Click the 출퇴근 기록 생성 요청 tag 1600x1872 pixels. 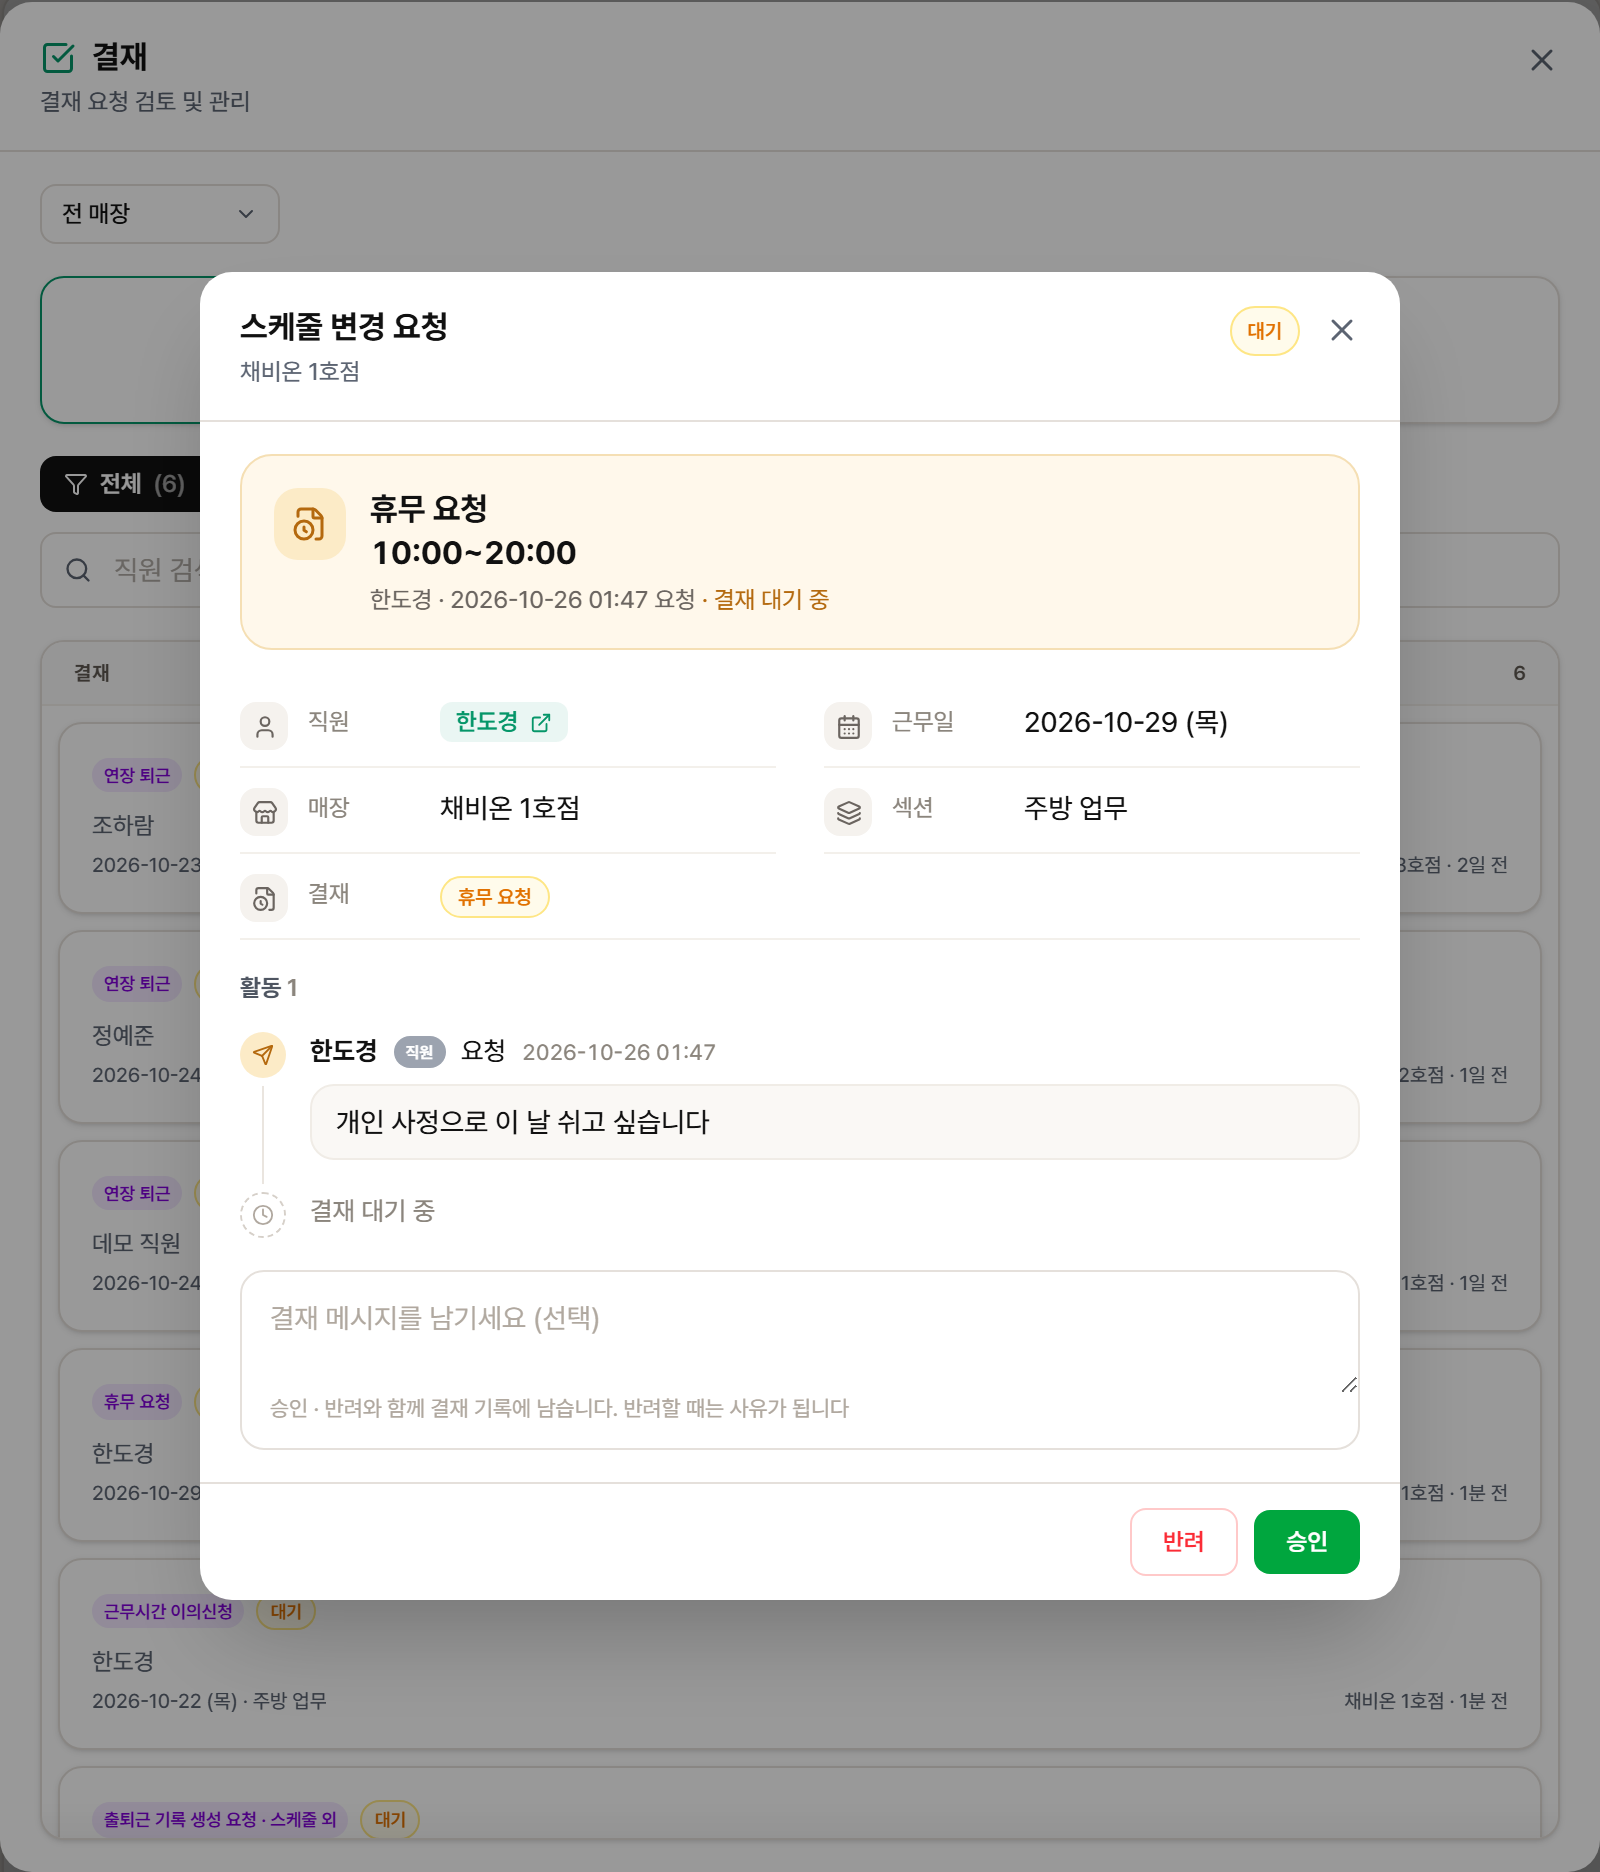coord(220,1819)
